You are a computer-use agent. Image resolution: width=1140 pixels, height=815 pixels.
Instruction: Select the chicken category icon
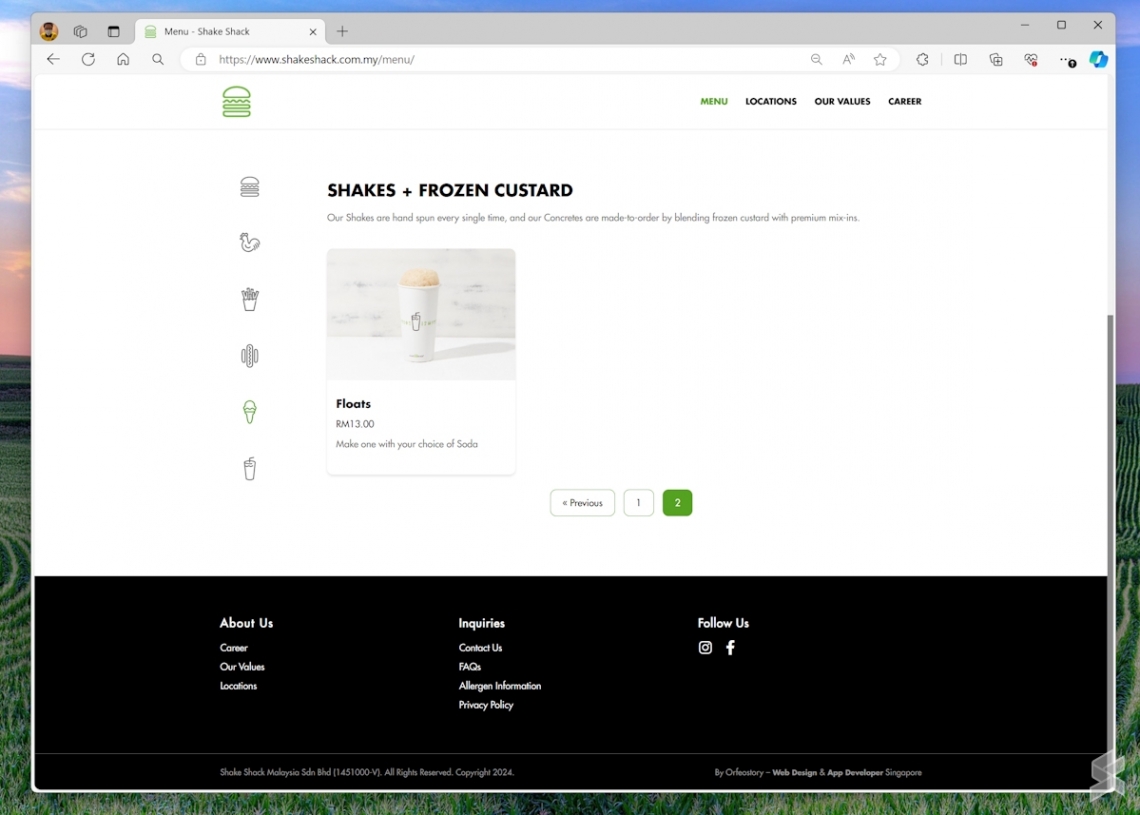pos(250,242)
